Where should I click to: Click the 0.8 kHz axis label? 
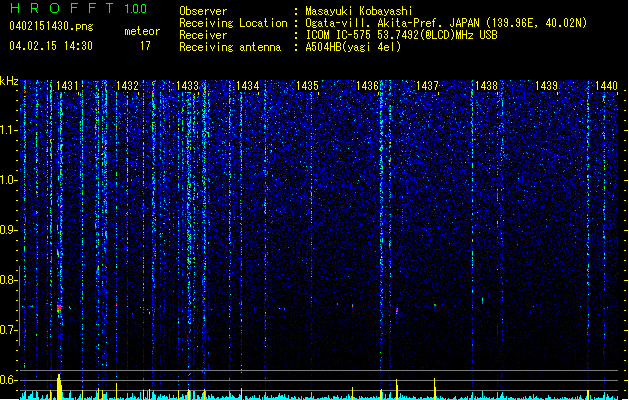8,280
